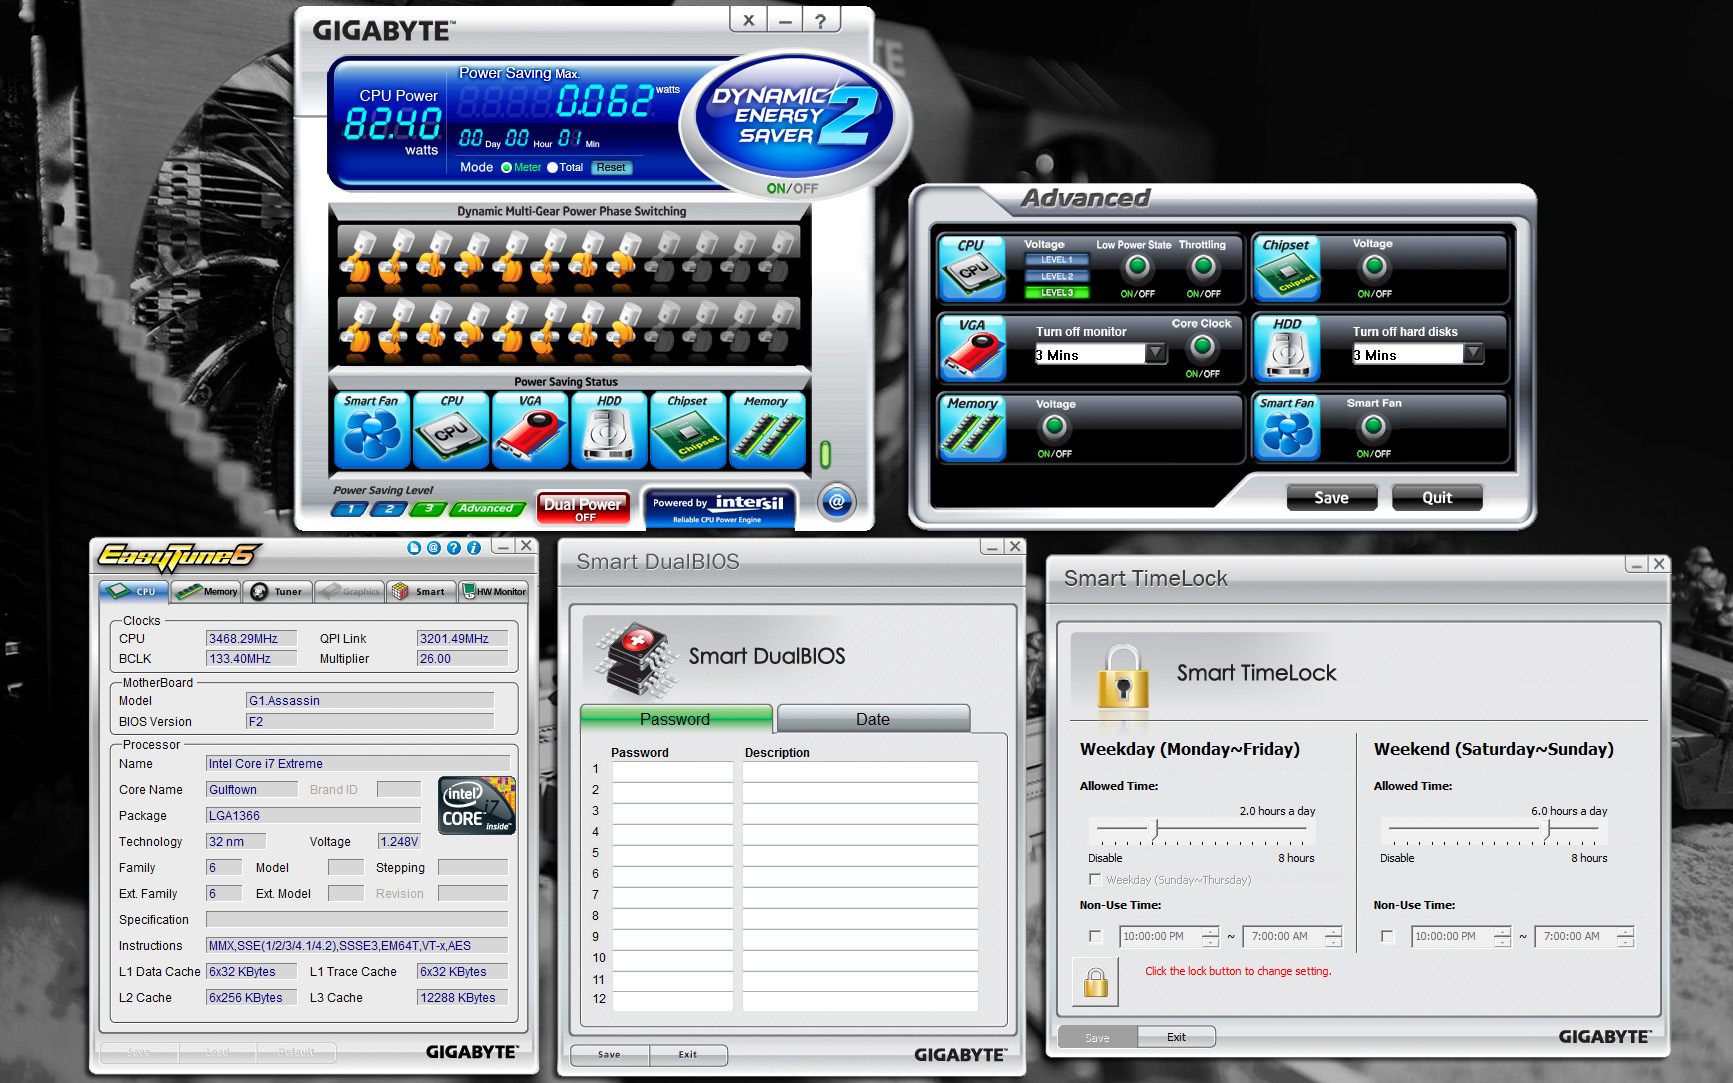Open help with the ? button in Energy Saver

coord(820,20)
